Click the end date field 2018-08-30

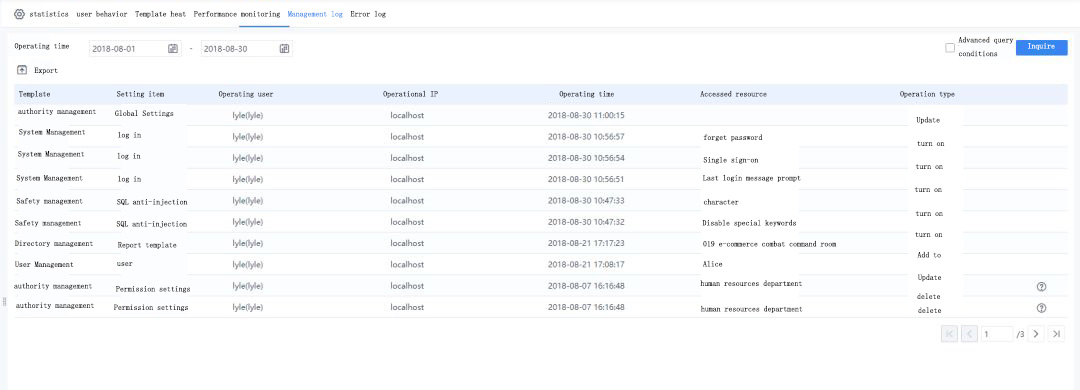pos(247,48)
